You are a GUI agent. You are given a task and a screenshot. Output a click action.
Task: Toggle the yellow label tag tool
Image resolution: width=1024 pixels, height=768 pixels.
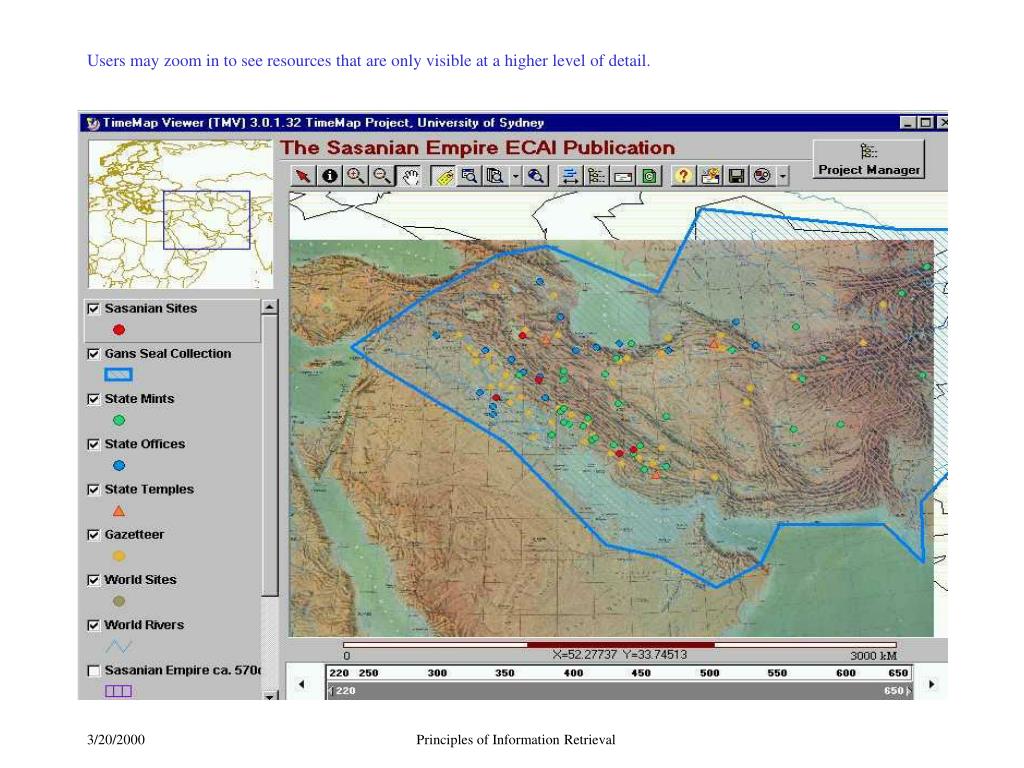[443, 176]
